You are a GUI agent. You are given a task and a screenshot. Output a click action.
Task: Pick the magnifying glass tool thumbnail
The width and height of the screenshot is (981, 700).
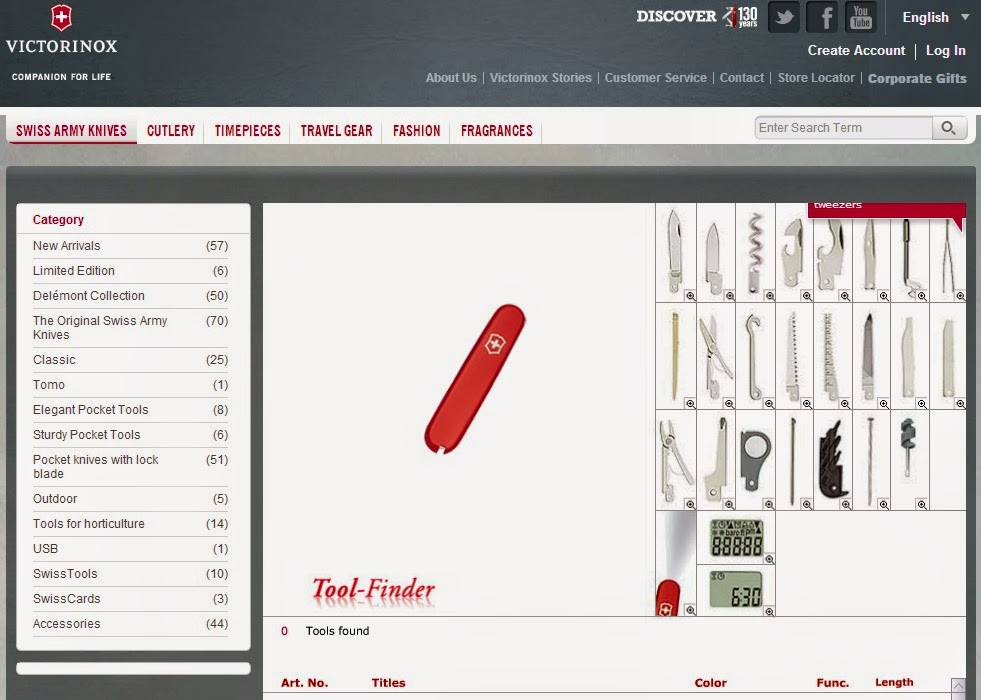coord(755,460)
